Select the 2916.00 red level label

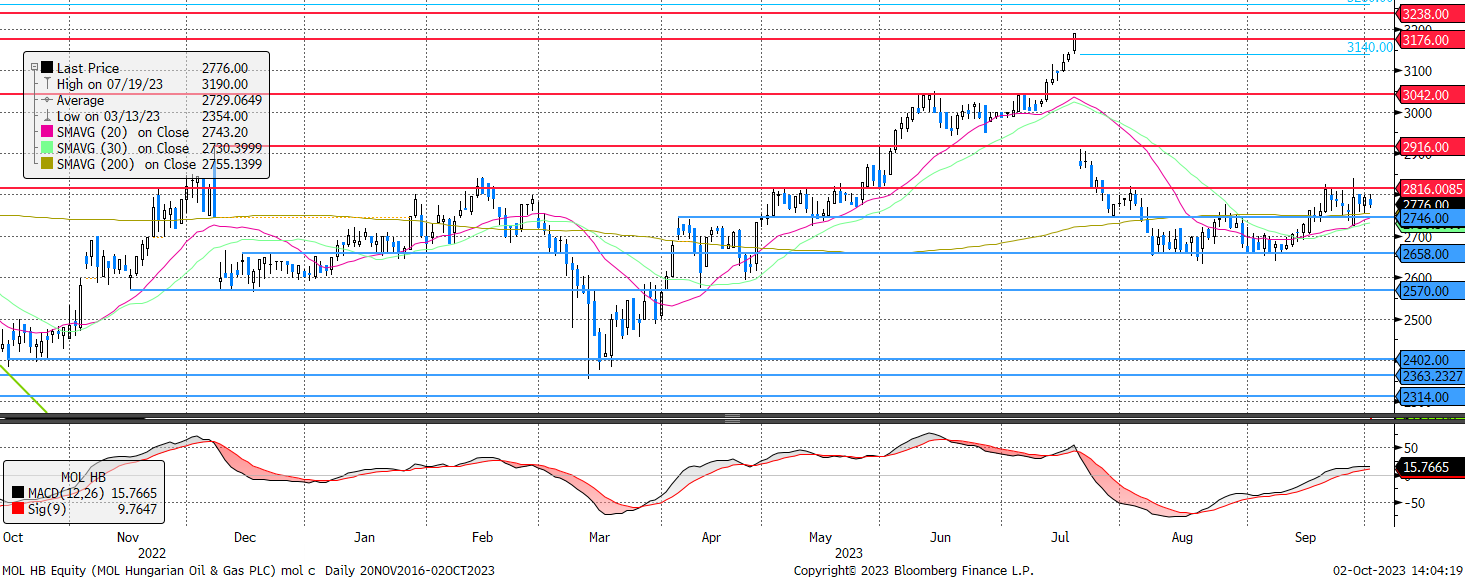[1427, 147]
